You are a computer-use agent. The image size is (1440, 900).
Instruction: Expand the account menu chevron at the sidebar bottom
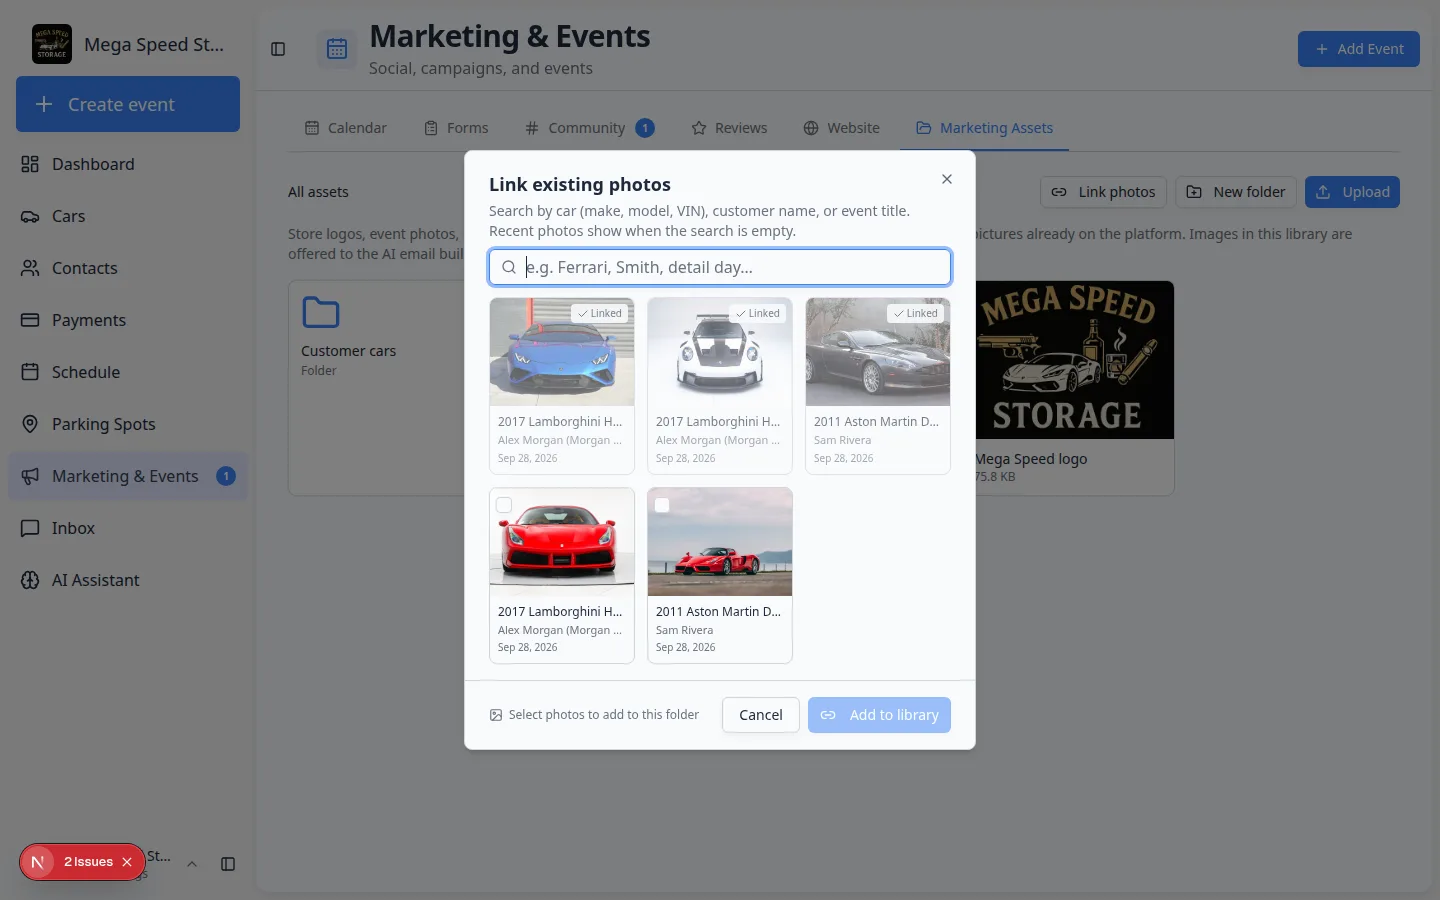(x=192, y=864)
